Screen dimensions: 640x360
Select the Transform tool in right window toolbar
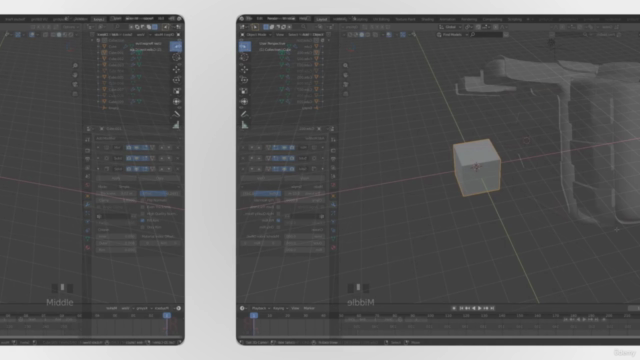tap(244, 101)
